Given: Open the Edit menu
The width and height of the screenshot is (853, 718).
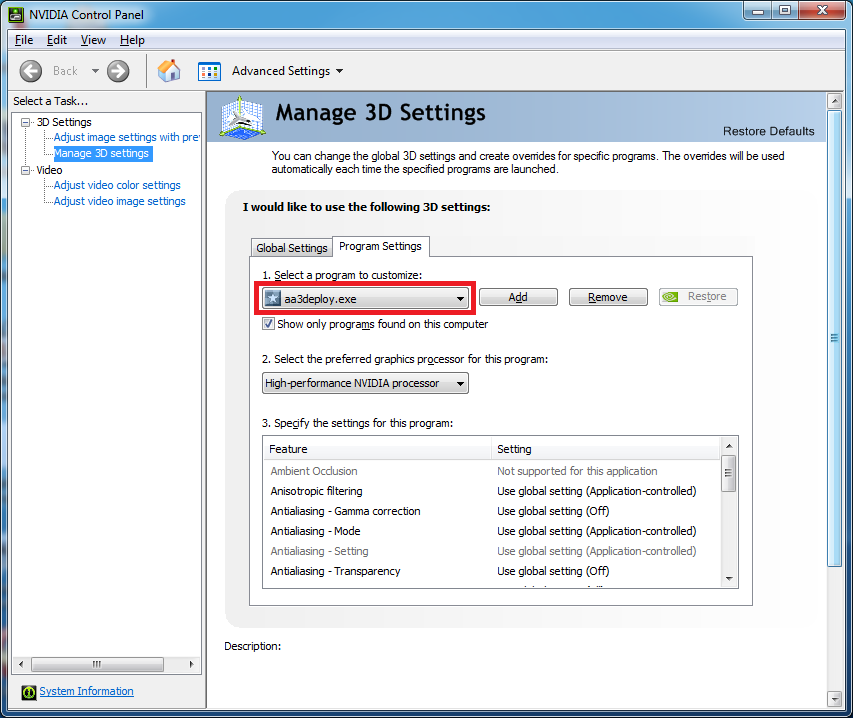Looking at the screenshot, I should [x=57, y=40].
